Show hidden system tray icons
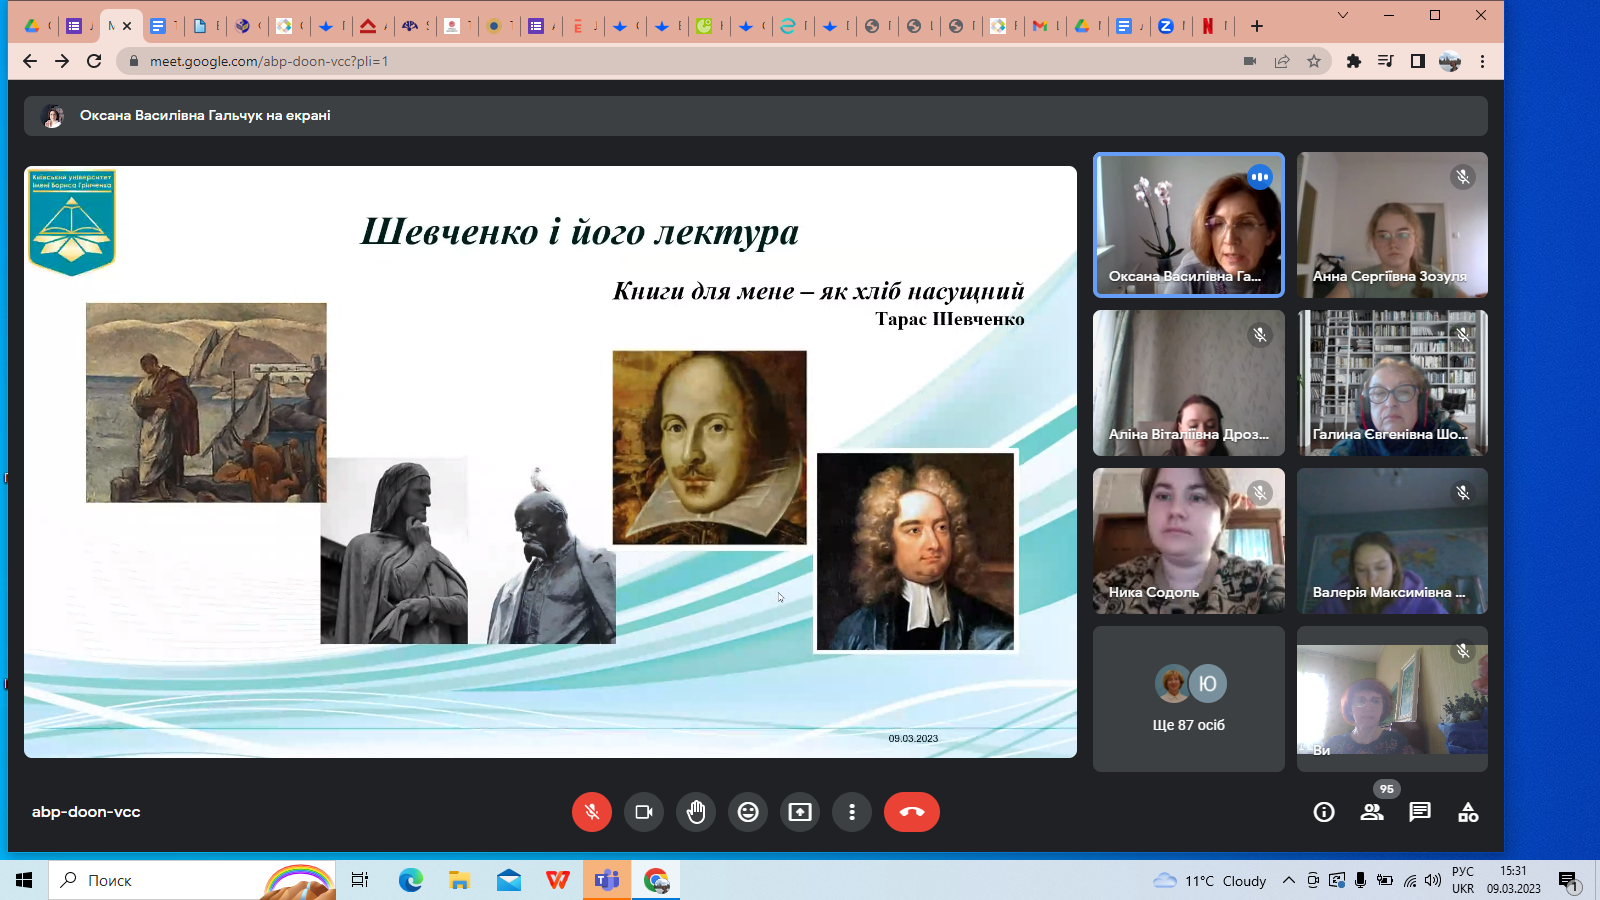This screenshot has height=900, width=1600. (1289, 880)
